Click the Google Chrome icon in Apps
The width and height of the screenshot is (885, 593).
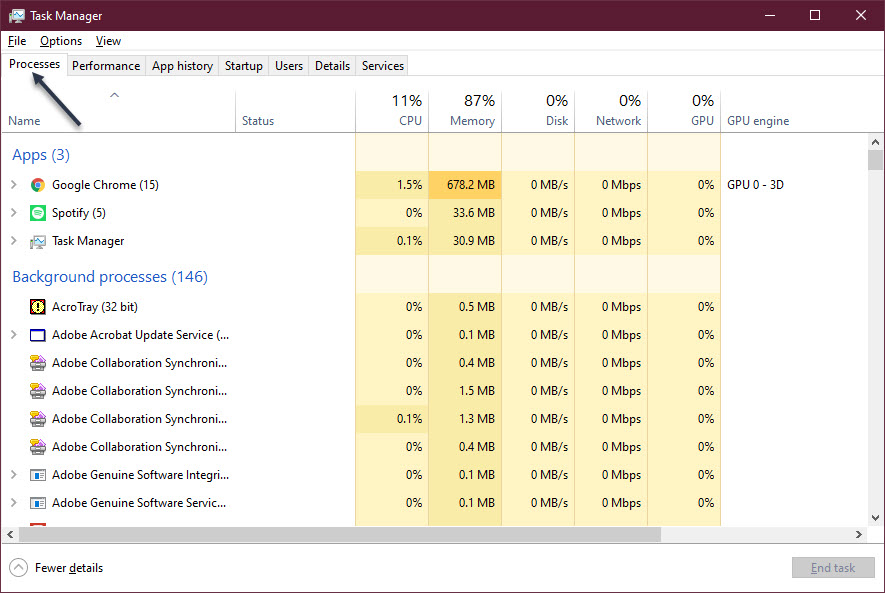(x=38, y=185)
